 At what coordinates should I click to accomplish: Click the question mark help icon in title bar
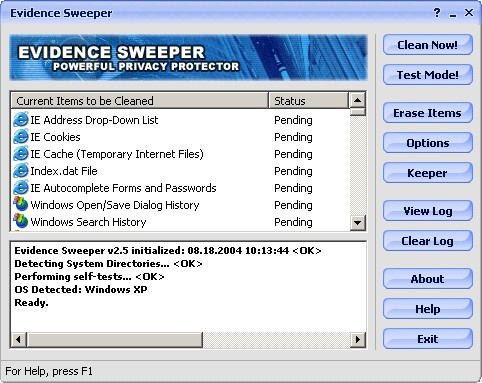[x=437, y=13]
